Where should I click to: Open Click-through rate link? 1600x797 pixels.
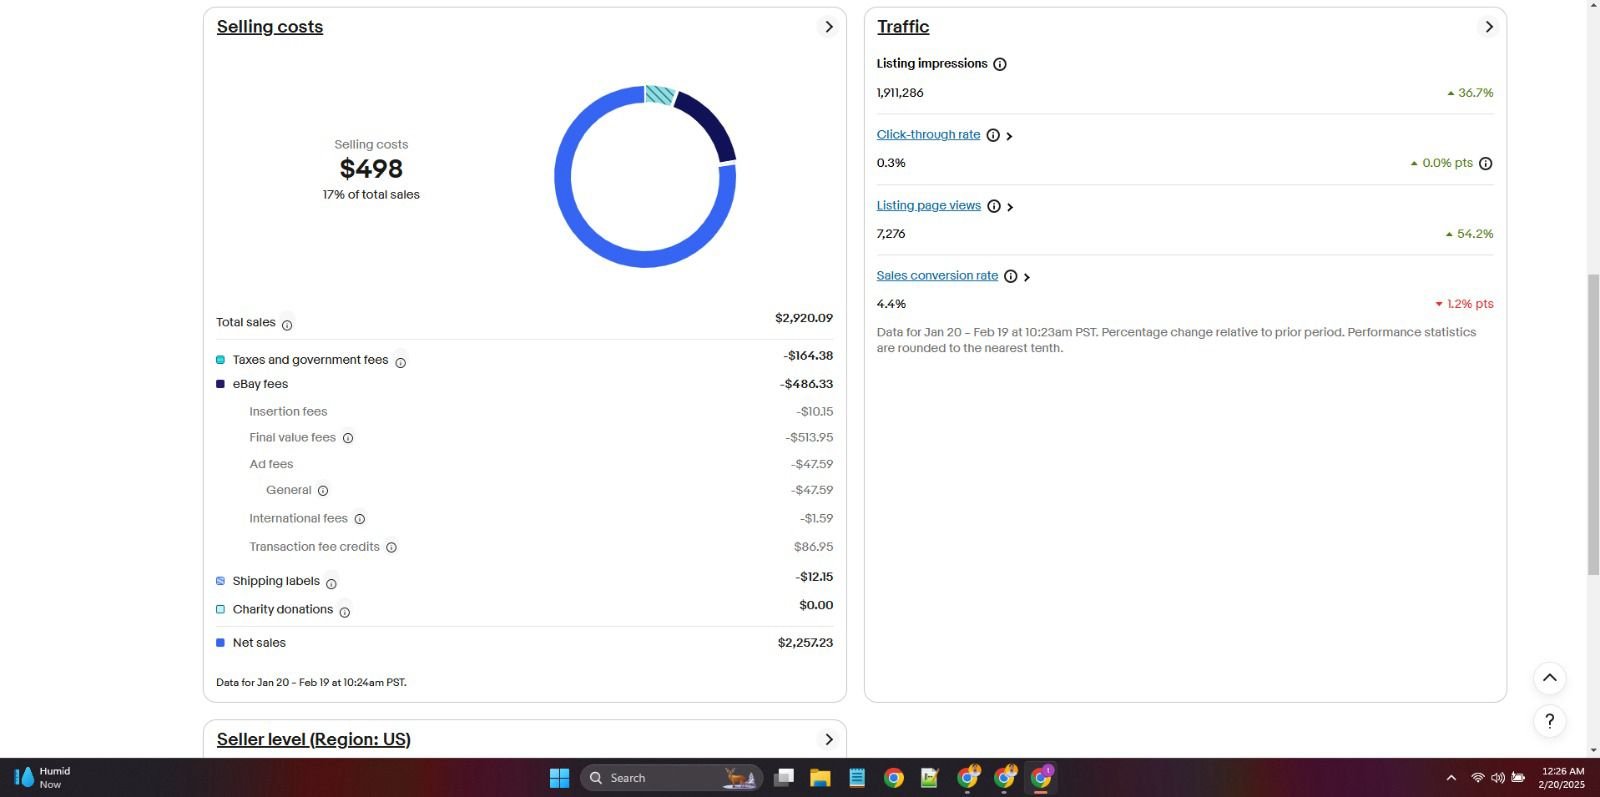(928, 135)
